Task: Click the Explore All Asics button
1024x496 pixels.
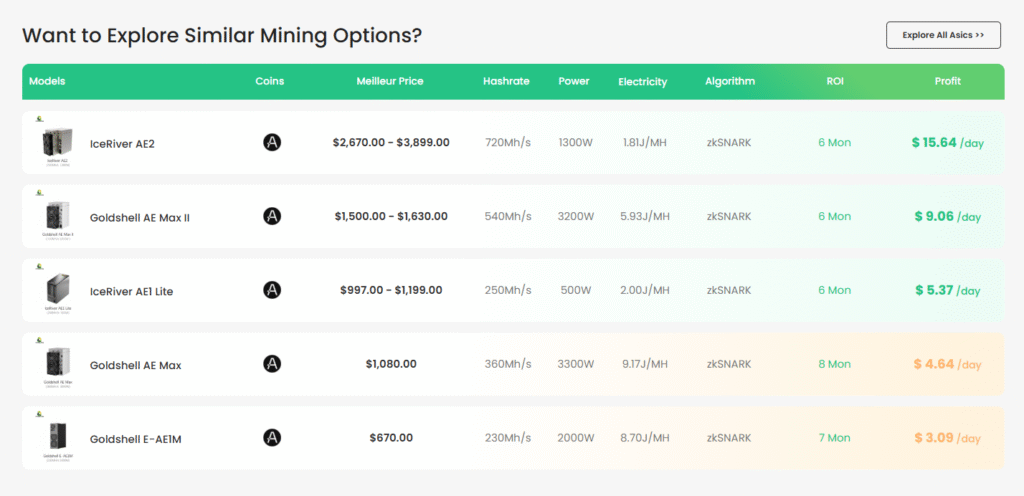Action: point(943,35)
